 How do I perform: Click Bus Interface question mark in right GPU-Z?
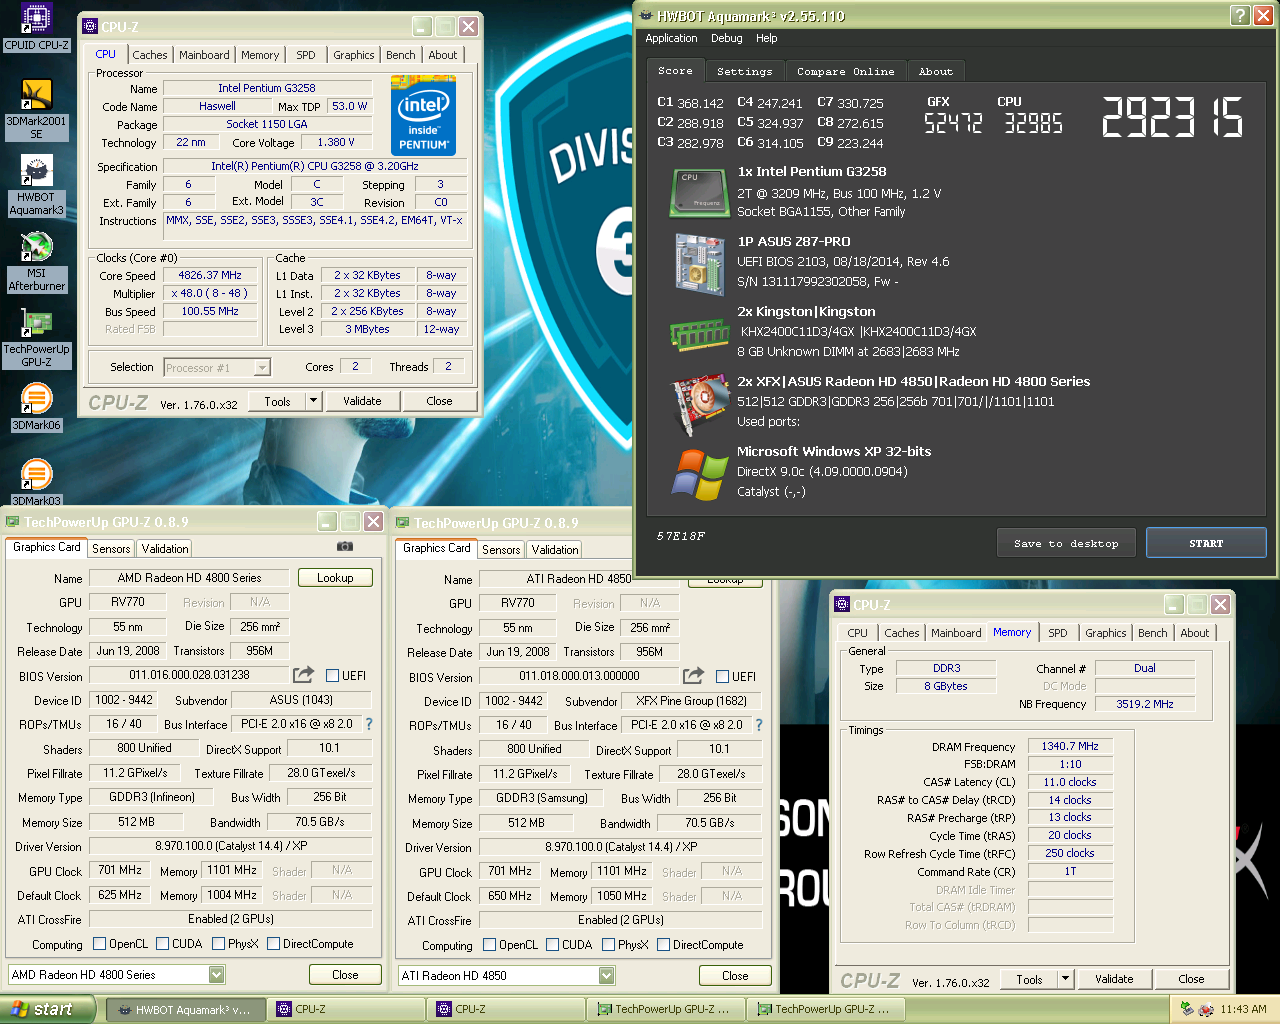pyautogui.click(x=758, y=725)
